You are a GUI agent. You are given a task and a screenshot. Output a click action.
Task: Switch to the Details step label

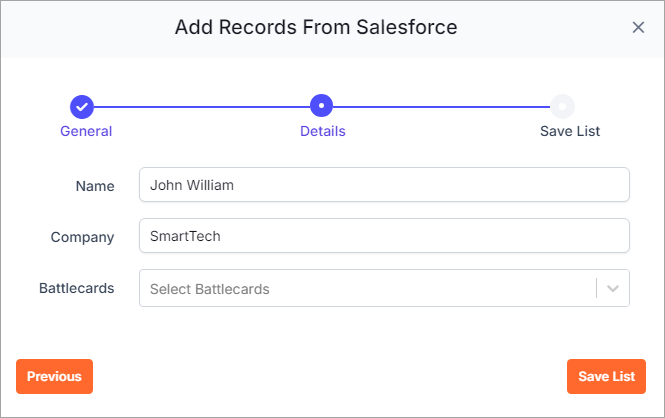[323, 131]
